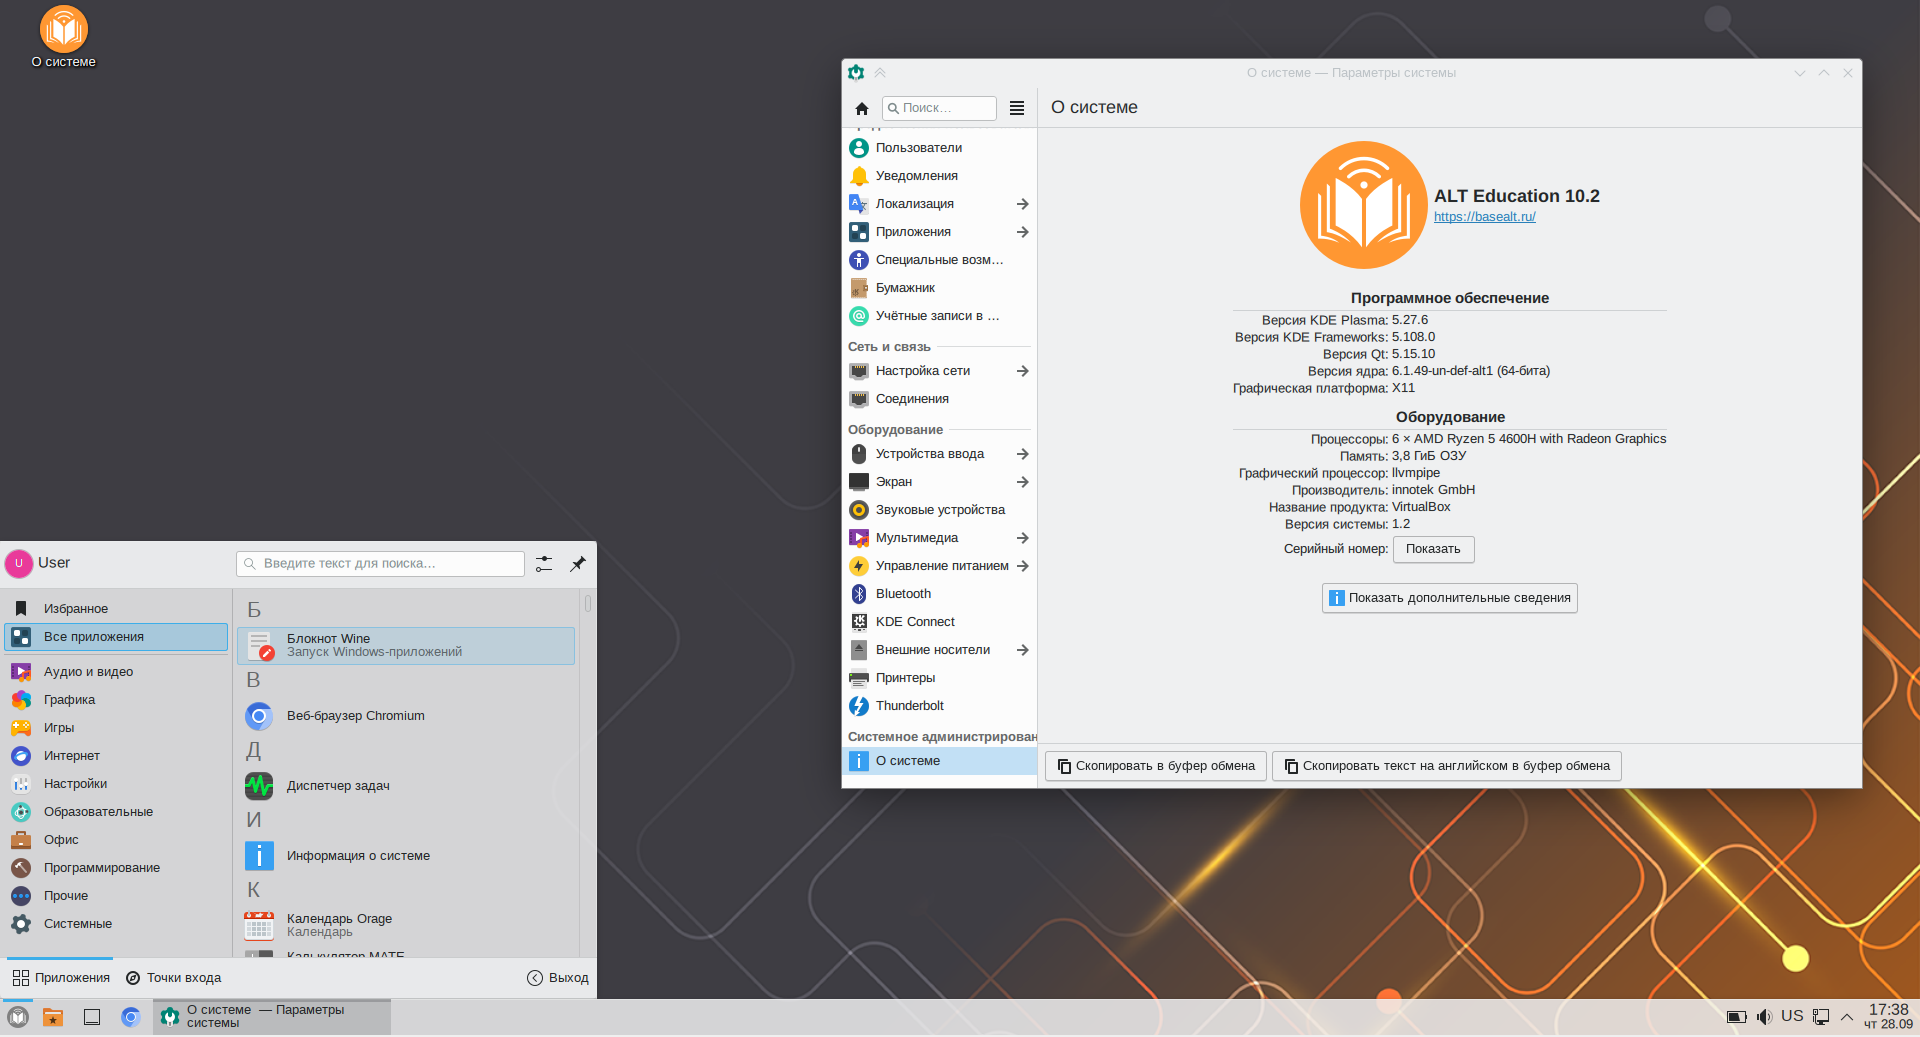Open Принтеры settings
The height and width of the screenshot is (1037, 1920).
938,678
